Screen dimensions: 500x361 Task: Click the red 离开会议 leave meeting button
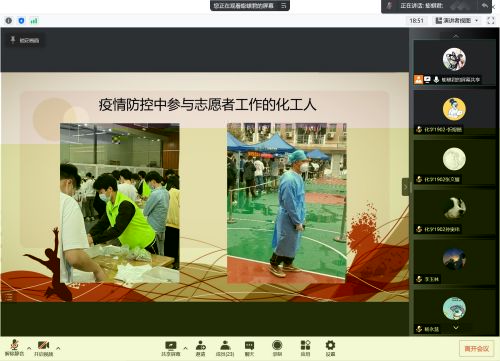click(476, 349)
